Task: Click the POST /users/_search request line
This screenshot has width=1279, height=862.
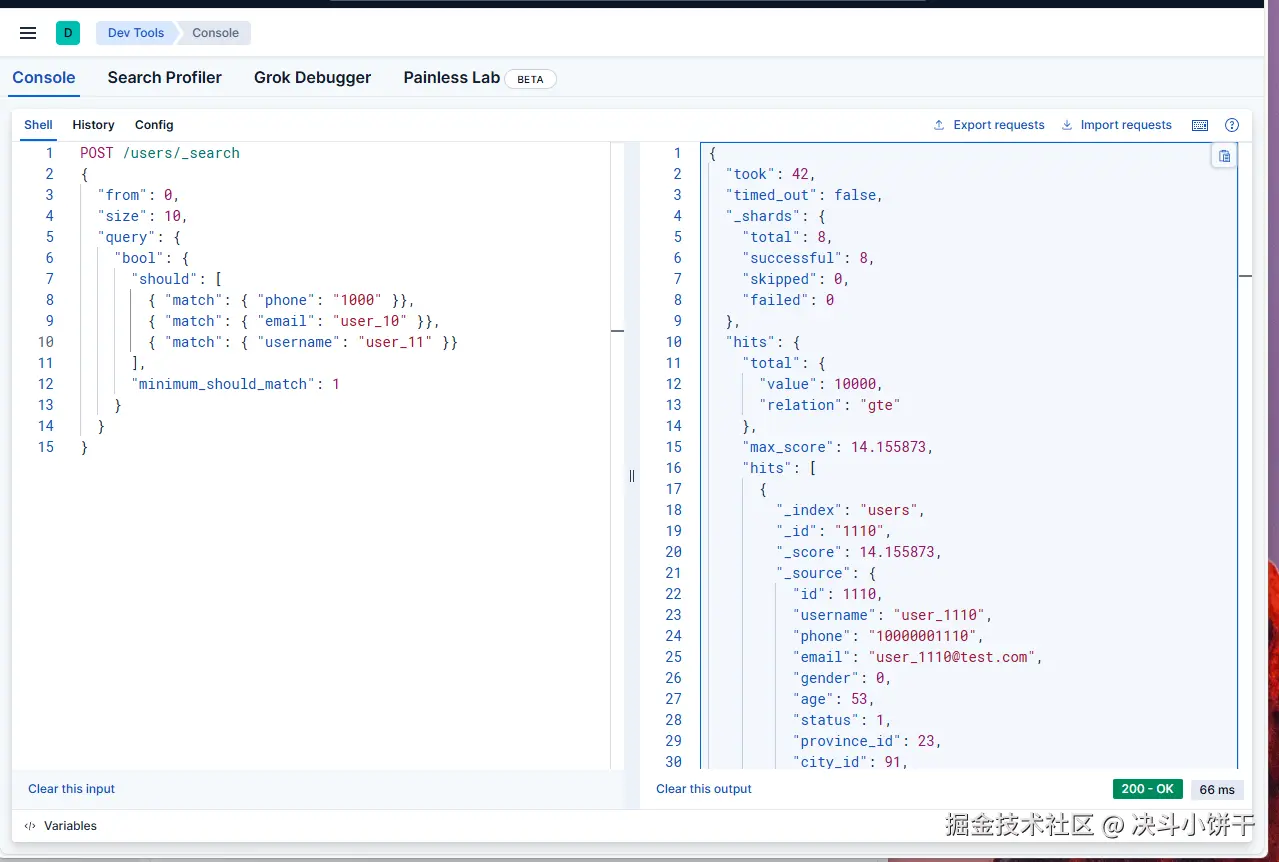Action: pyautogui.click(x=160, y=153)
